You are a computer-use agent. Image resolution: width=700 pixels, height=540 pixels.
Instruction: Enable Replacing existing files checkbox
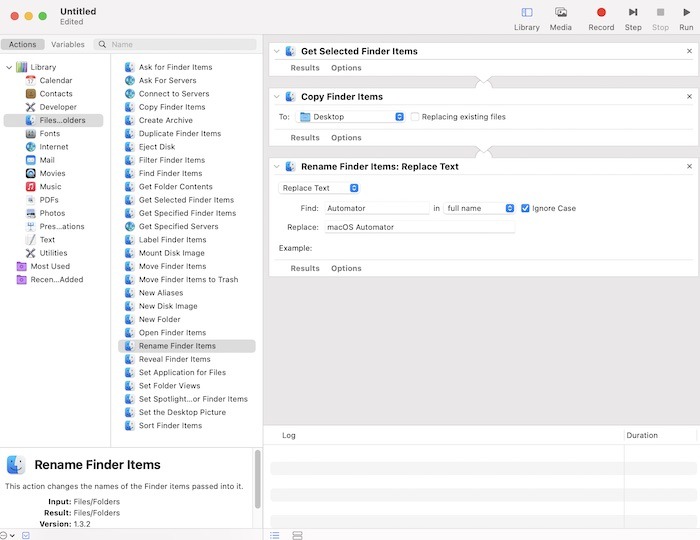415,116
